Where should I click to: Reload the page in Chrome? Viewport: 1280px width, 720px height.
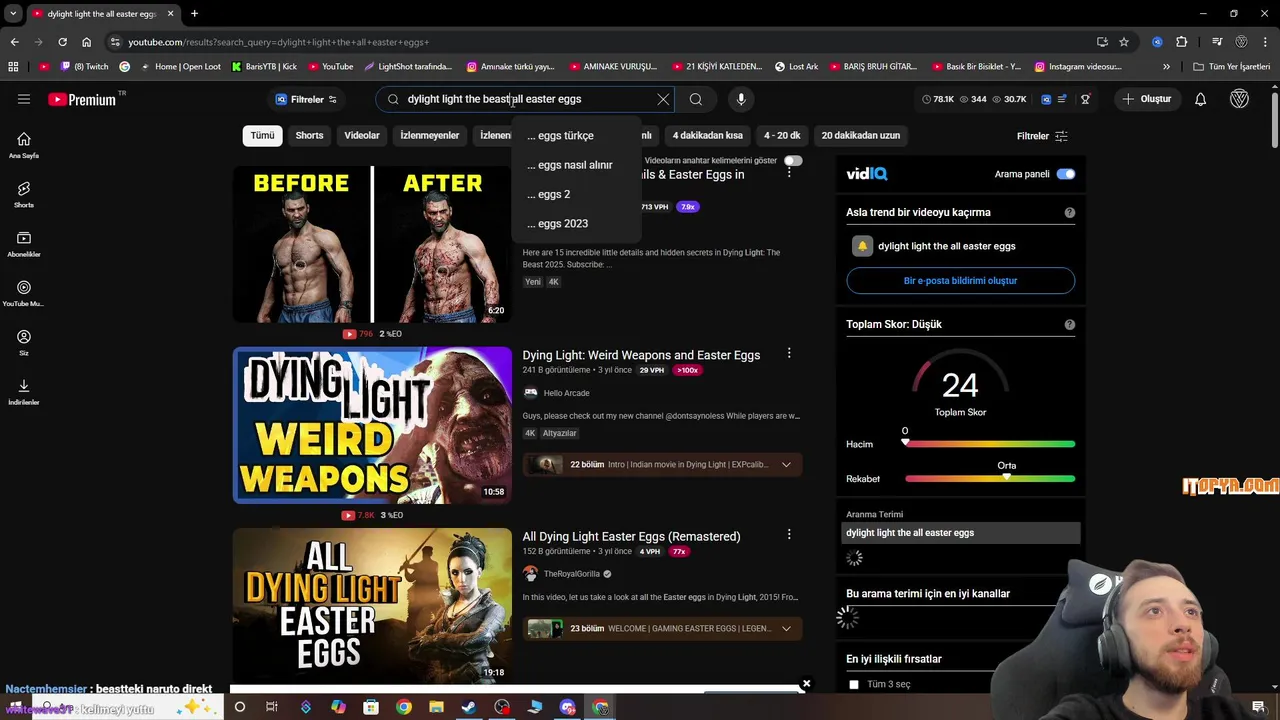tap(62, 42)
